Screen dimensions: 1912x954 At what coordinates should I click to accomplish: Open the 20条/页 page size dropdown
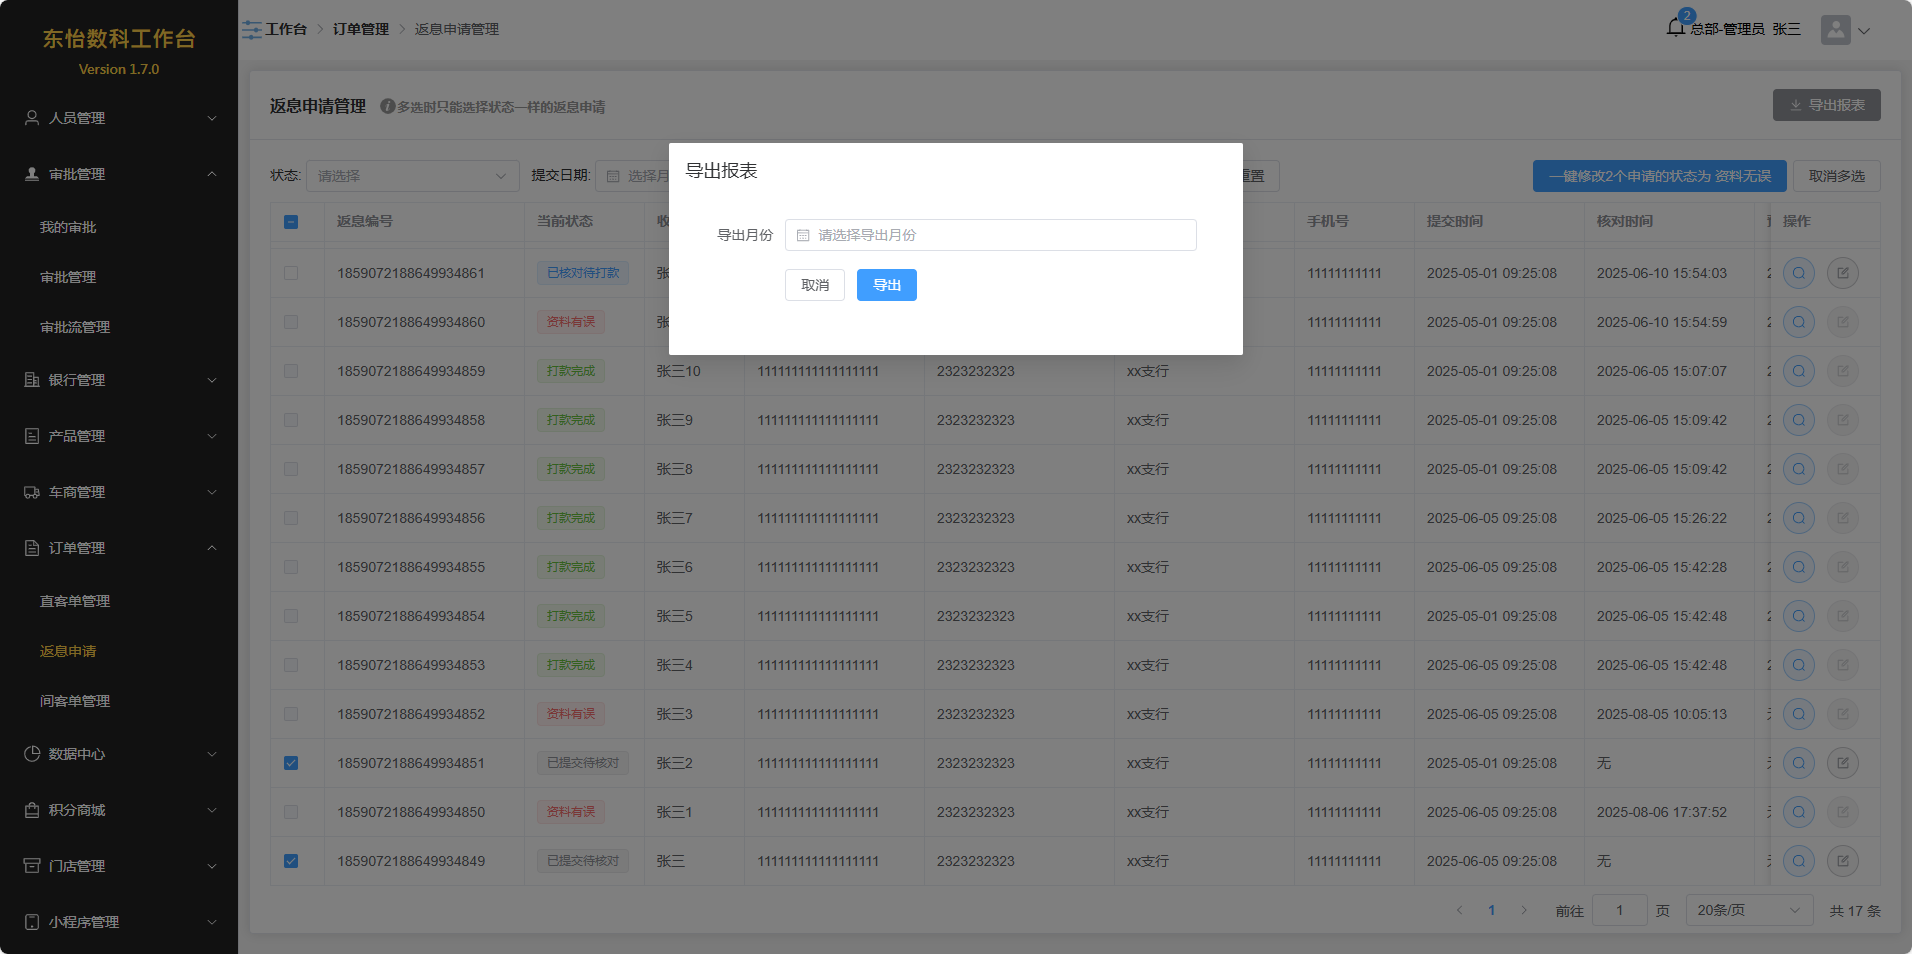(x=1748, y=910)
